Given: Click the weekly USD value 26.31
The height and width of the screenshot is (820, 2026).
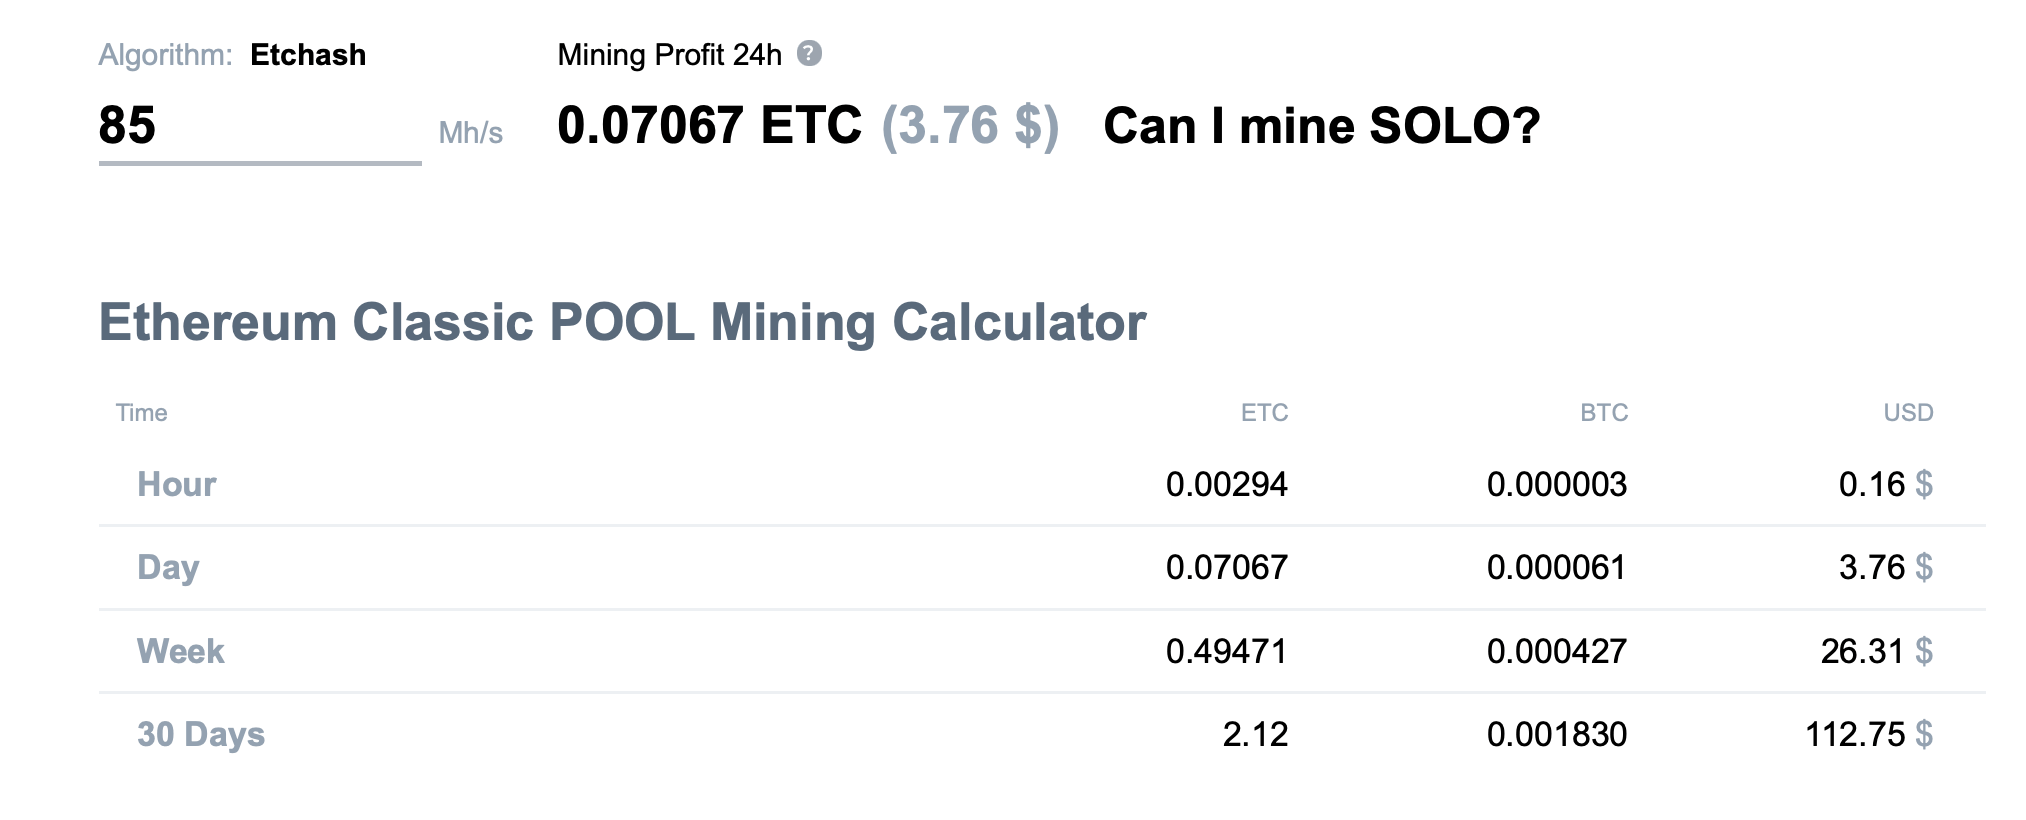Looking at the screenshot, I should coord(1862,651).
